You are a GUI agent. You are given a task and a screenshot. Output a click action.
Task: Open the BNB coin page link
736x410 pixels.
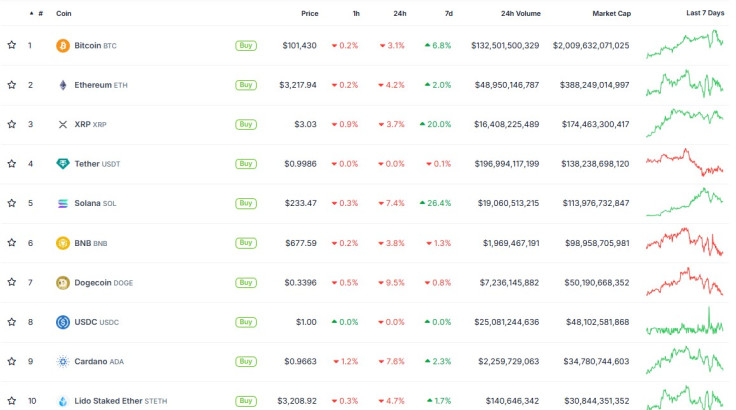click(x=91, y=243)
